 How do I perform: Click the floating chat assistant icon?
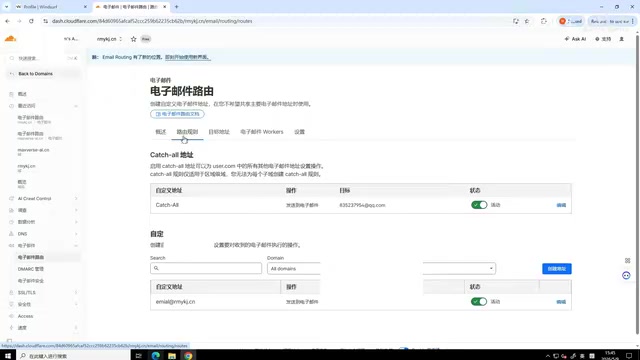pyautogui.click(x=626, y=276)
